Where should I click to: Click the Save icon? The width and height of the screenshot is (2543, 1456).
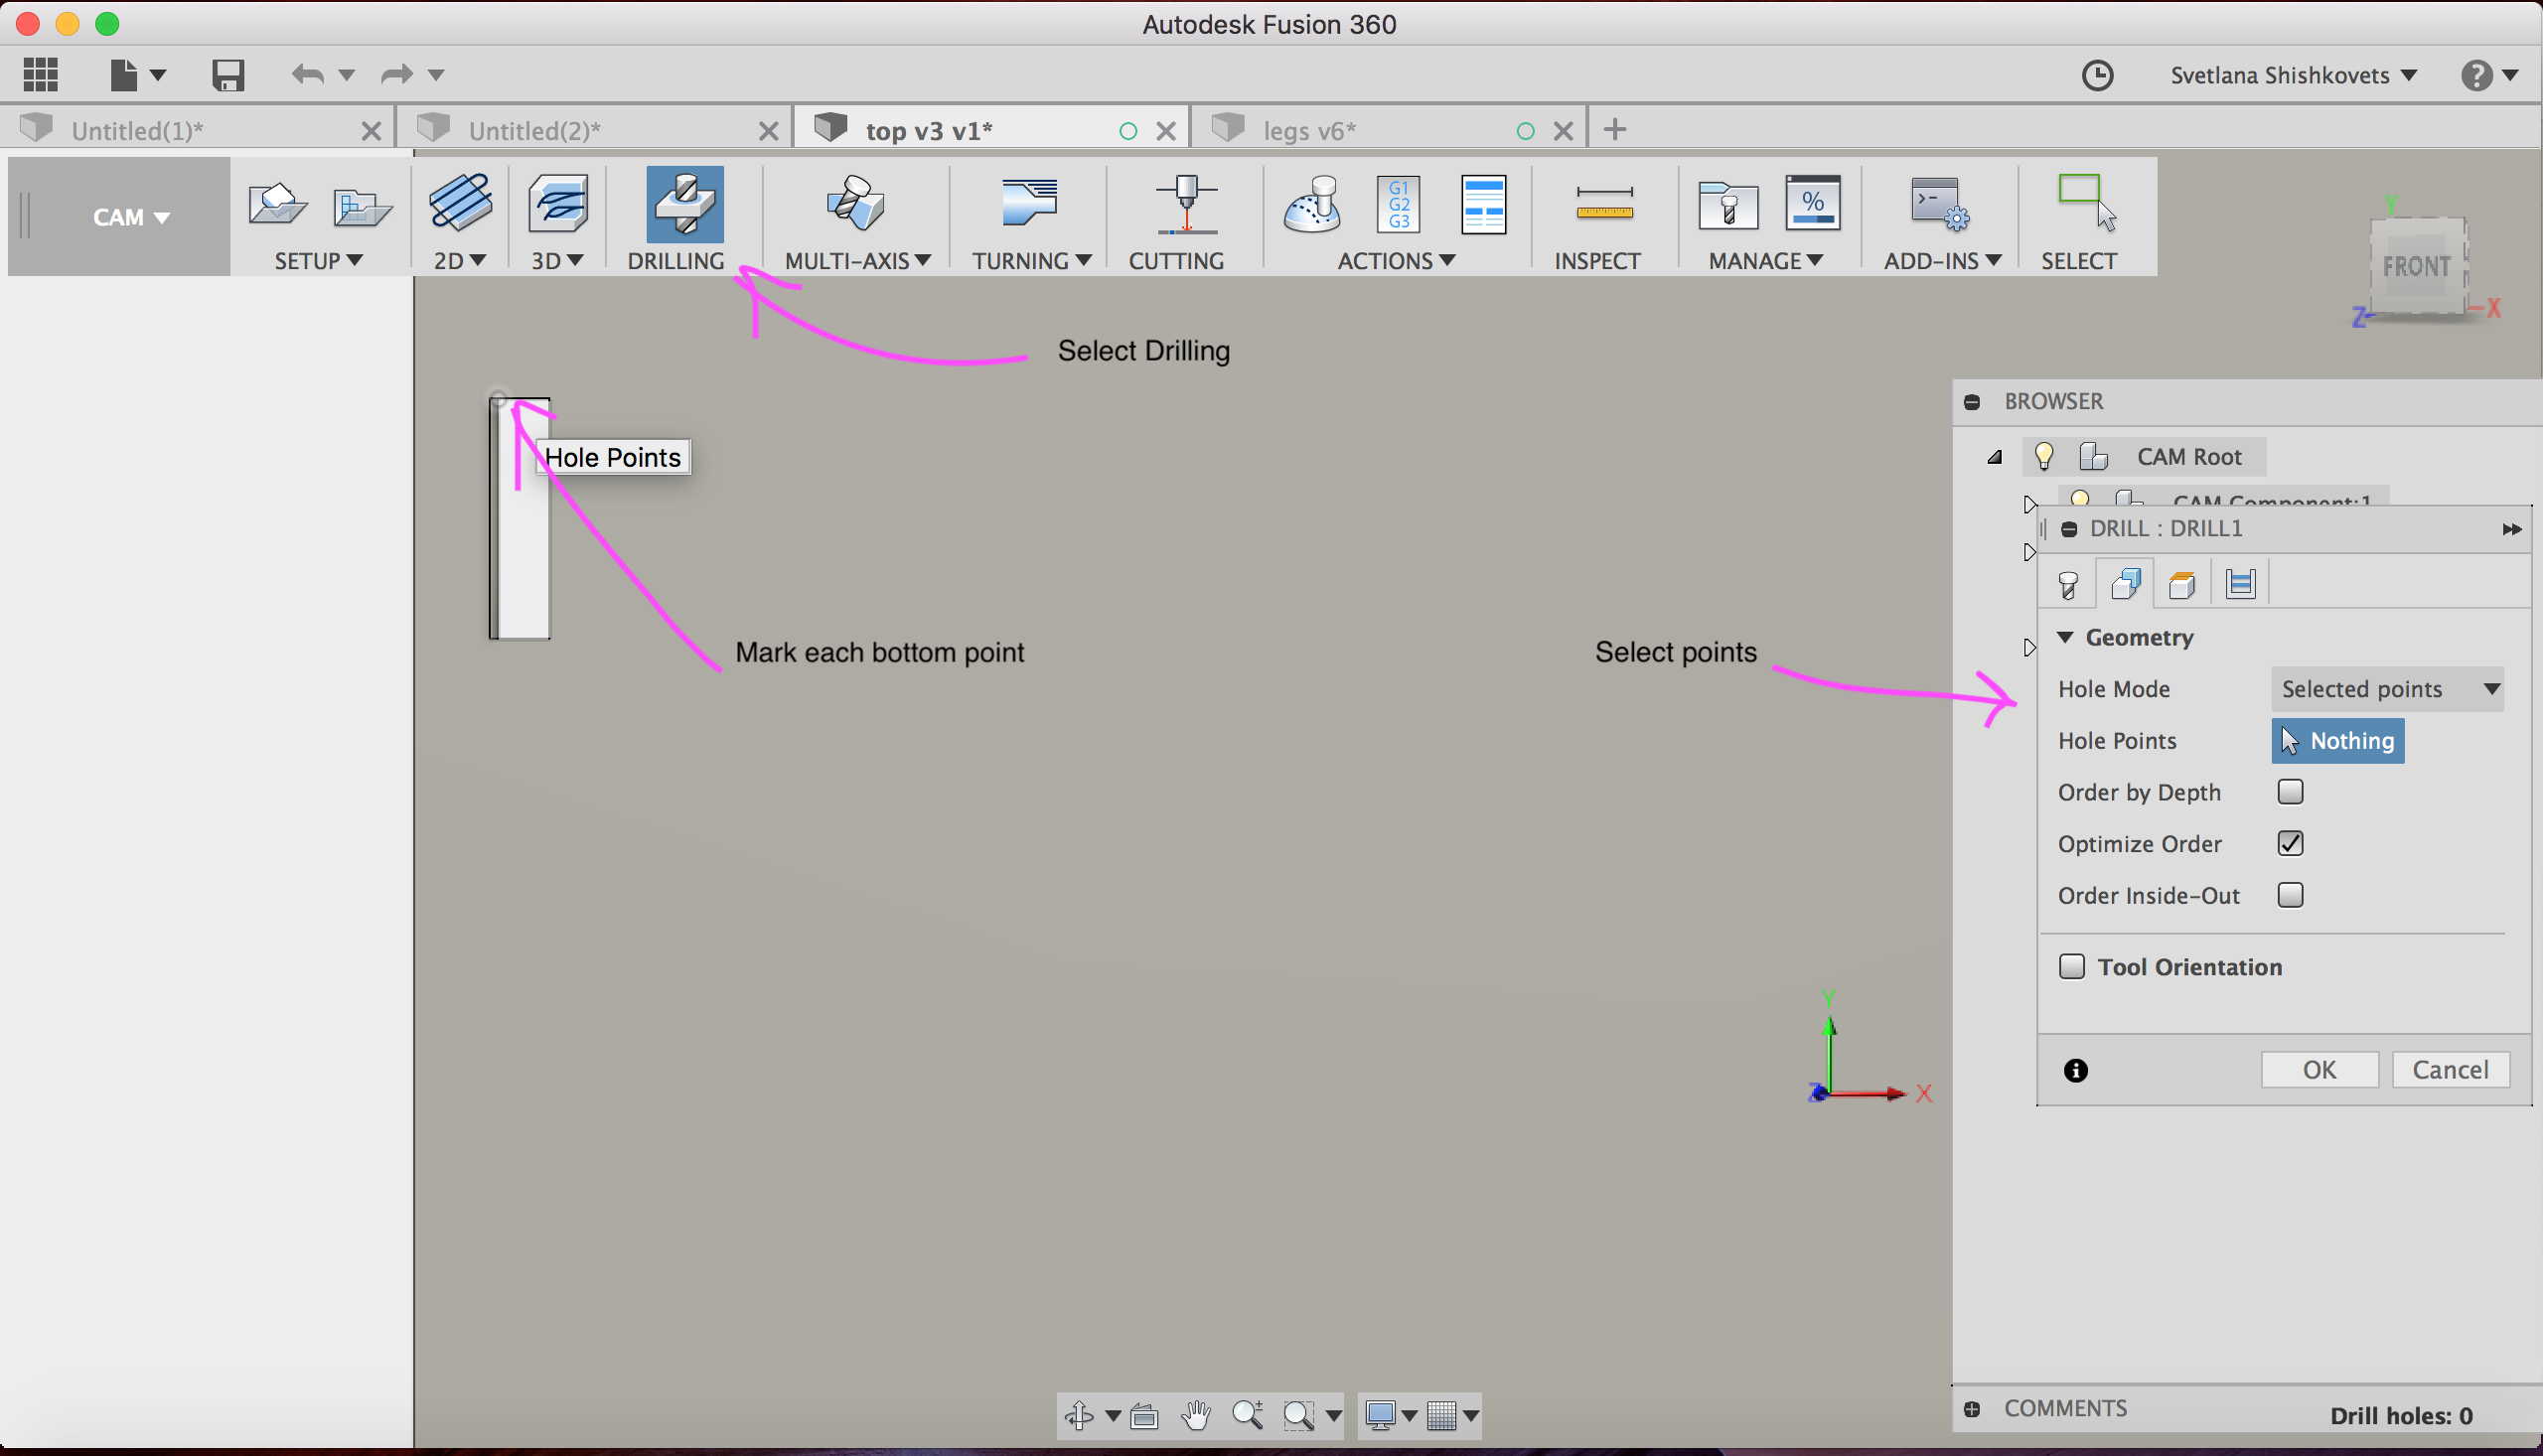228,74
